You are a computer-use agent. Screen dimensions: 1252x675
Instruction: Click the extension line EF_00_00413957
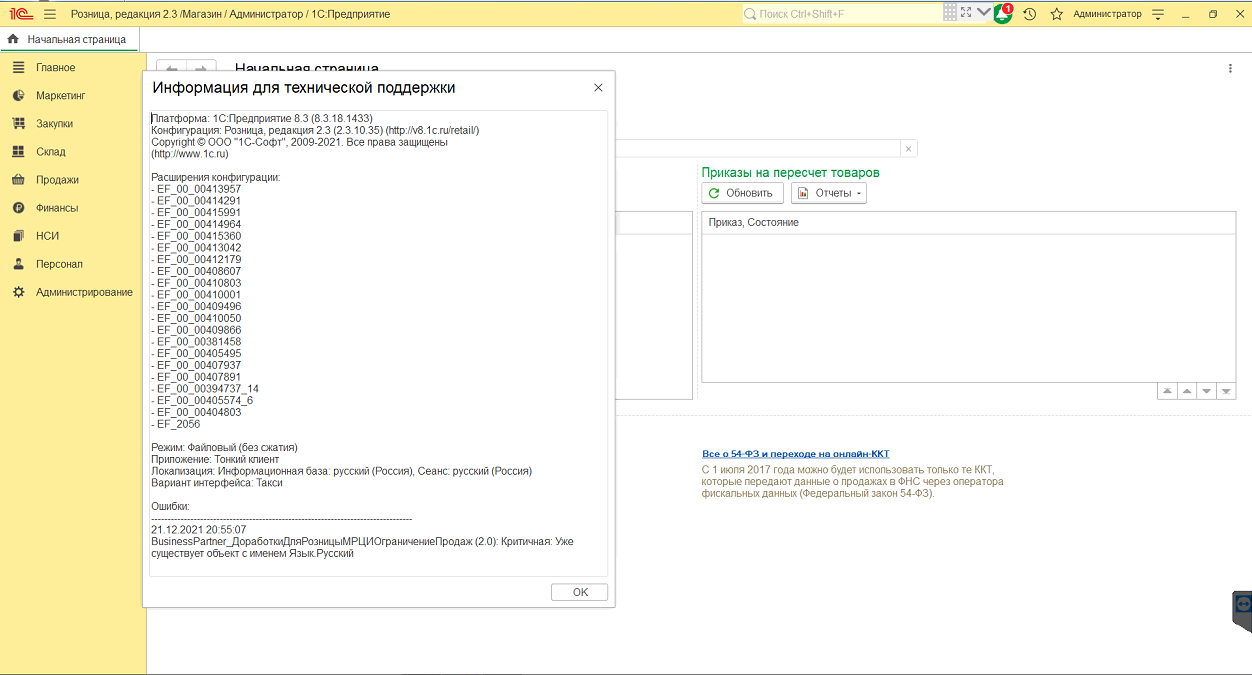coord(196,189)
